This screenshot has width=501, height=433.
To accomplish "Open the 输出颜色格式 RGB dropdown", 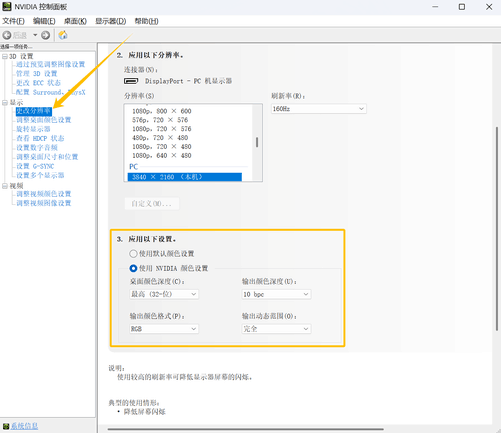I will (x=164, y=329).
